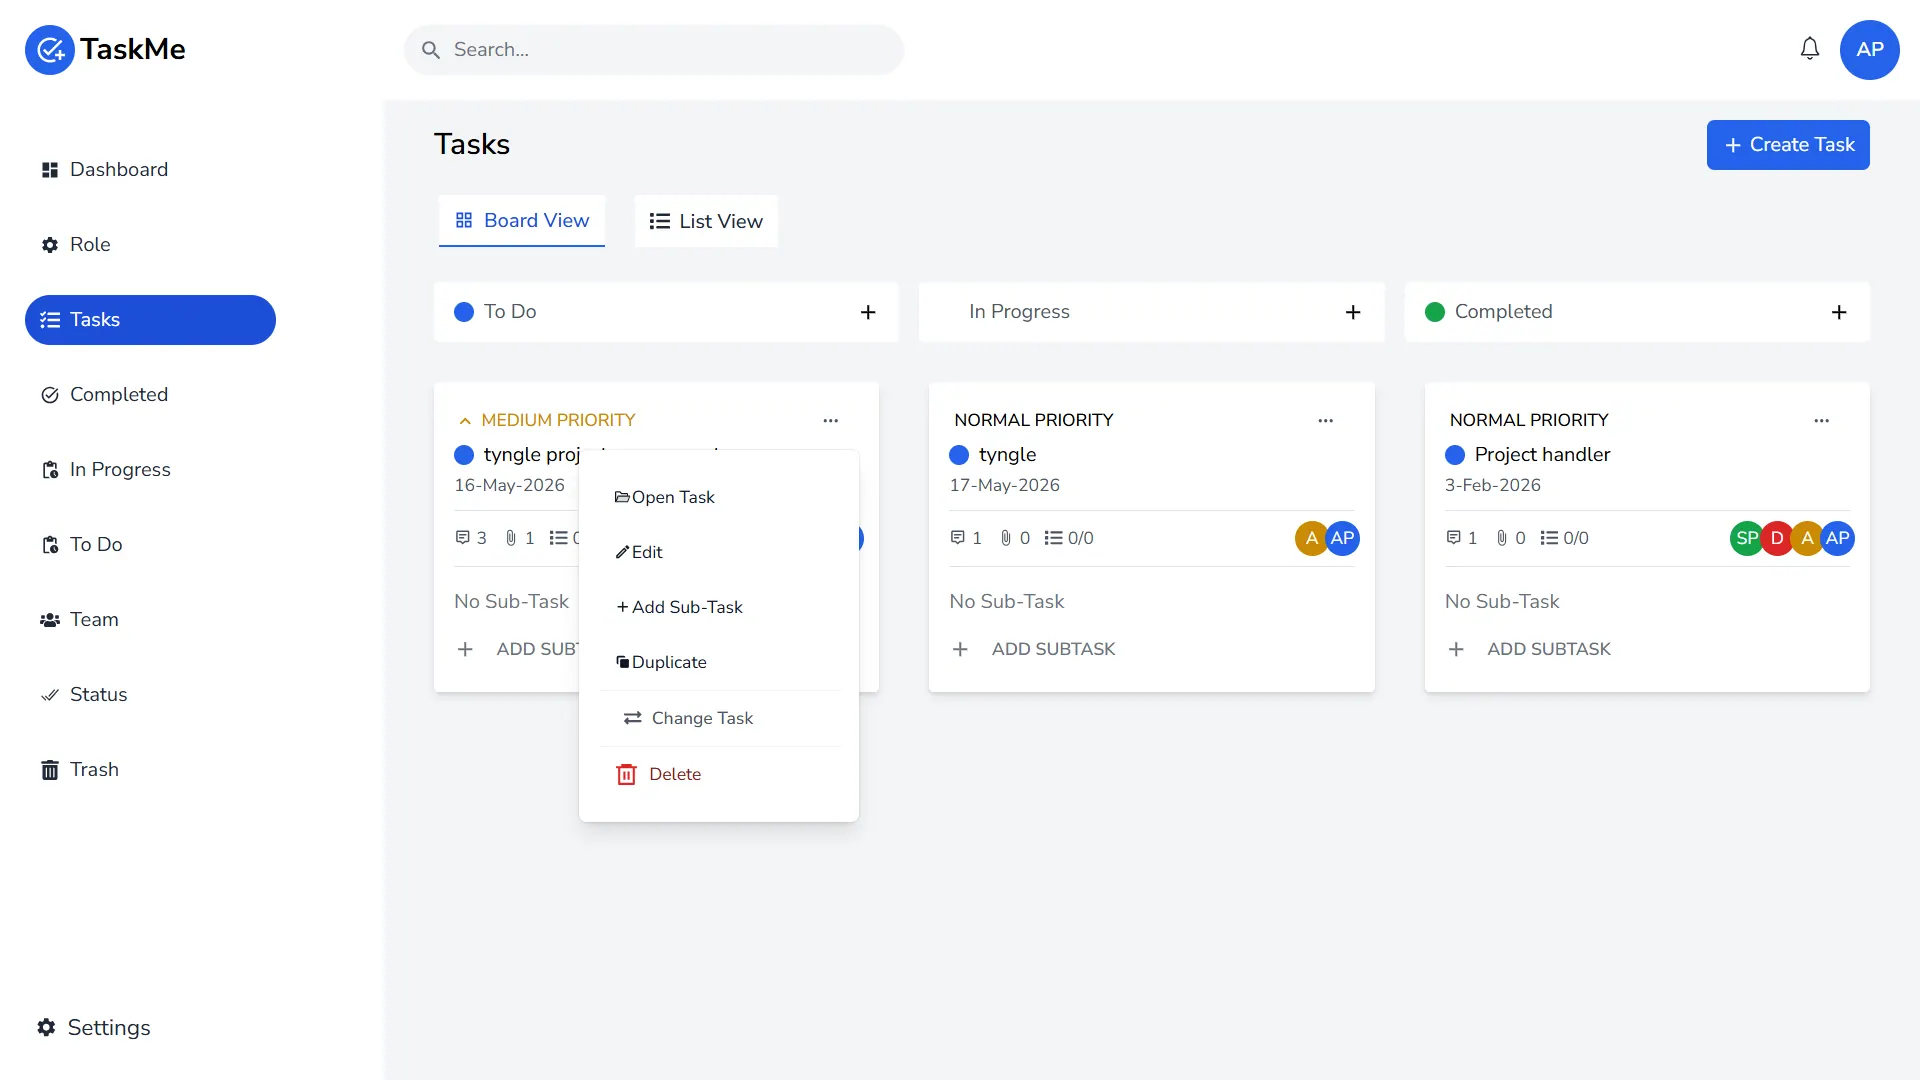The height and width of the screenshot is (1080, 1920).
Task: Add subtask on tyngle card
Action: pos(1034,649)
